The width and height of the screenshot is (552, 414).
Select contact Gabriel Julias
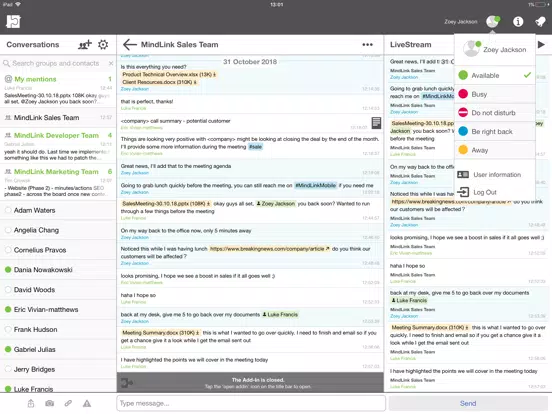coord(58,349)
